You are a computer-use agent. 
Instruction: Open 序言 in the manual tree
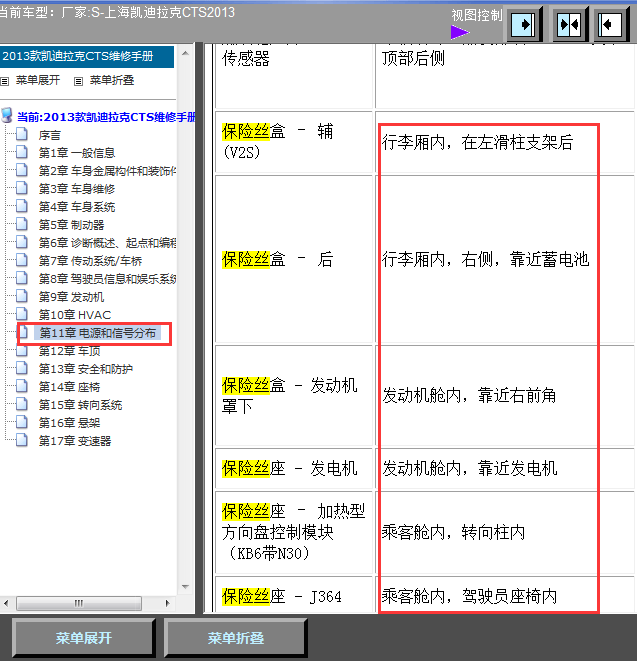(50, 135)
